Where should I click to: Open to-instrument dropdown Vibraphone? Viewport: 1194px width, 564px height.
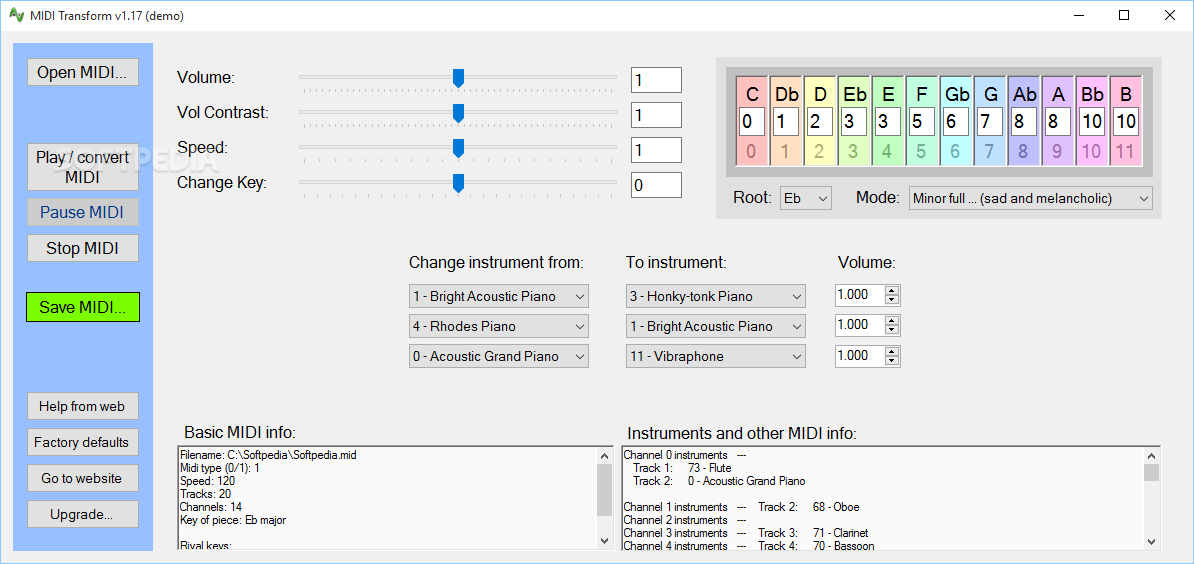point(716,356)
